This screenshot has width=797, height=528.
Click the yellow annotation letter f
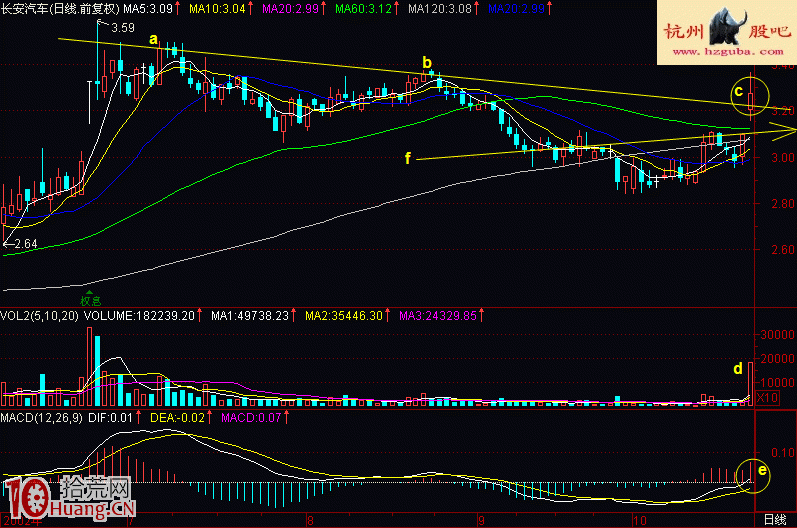coord(408,158)
